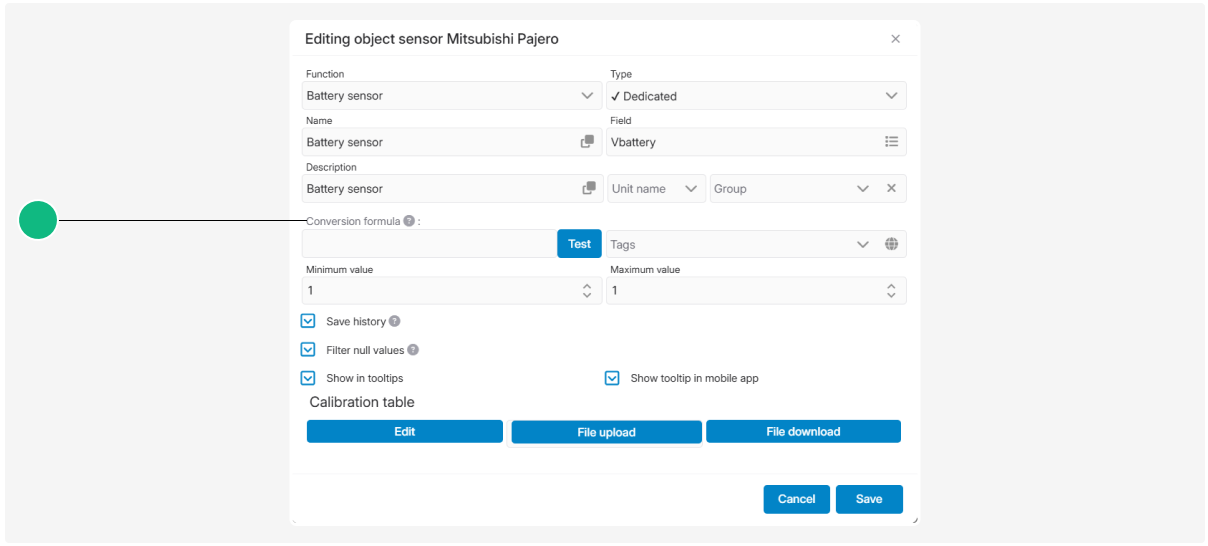Viewport: 1208px width, 546px height.
Task: Uncheck Show in tooltips
Action: click(x=308, y=378)
